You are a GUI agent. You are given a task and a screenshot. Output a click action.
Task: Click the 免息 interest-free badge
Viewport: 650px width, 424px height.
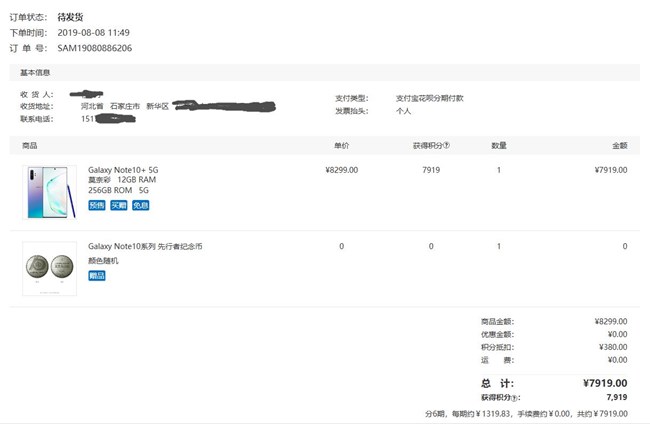tap(141, 205)
